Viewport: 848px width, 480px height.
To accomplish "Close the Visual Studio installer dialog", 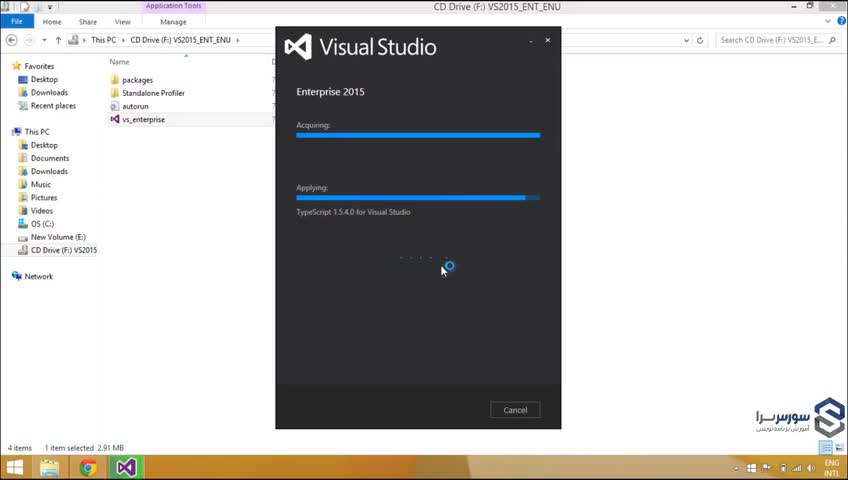I will pos(547,40).
